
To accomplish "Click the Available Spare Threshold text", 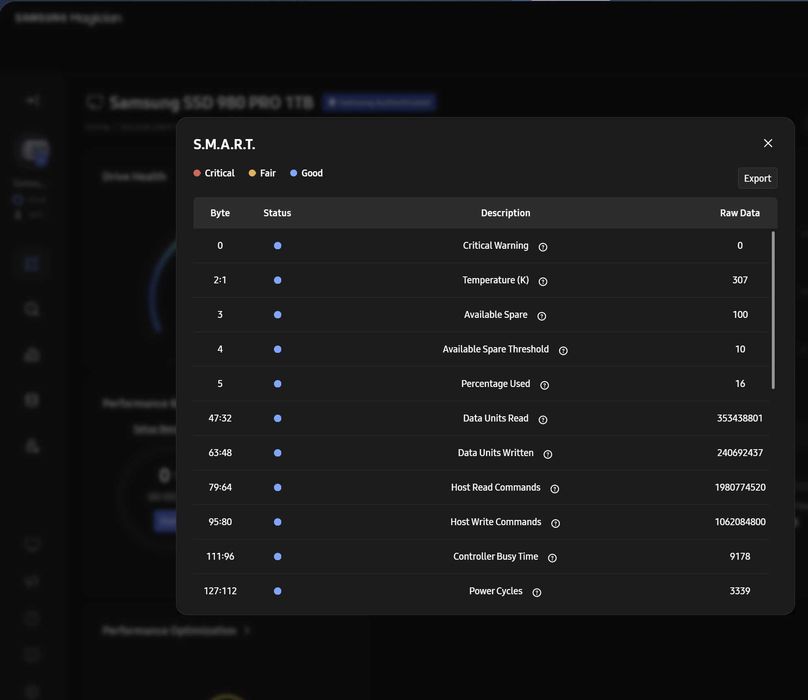I will [x=495, y=349].
